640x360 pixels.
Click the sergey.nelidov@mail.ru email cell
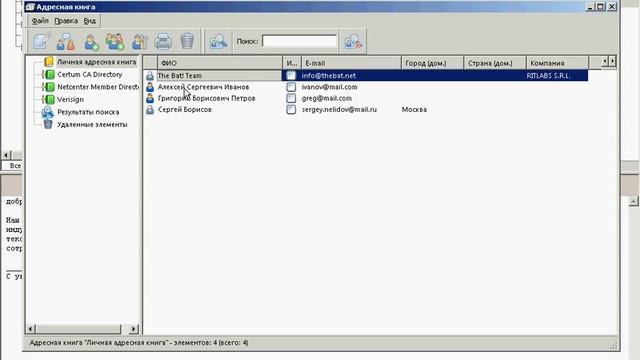339,109
